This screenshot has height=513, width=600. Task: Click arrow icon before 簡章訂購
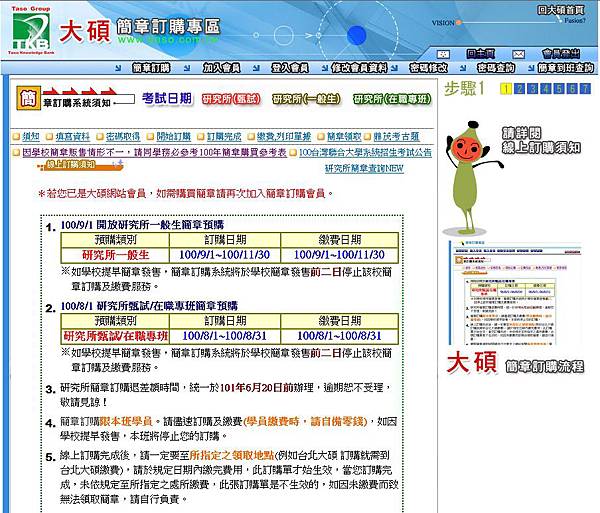(118, 68)
